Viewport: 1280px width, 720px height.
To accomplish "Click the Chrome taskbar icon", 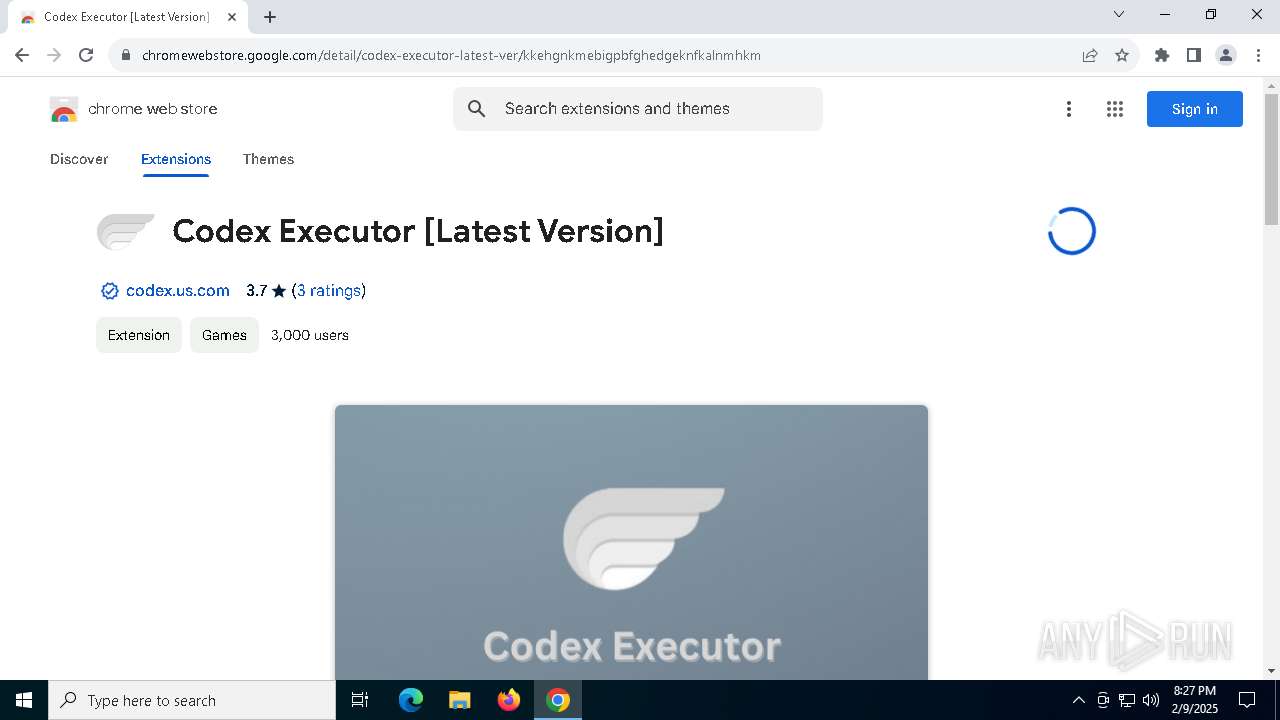I will point(558,700).
